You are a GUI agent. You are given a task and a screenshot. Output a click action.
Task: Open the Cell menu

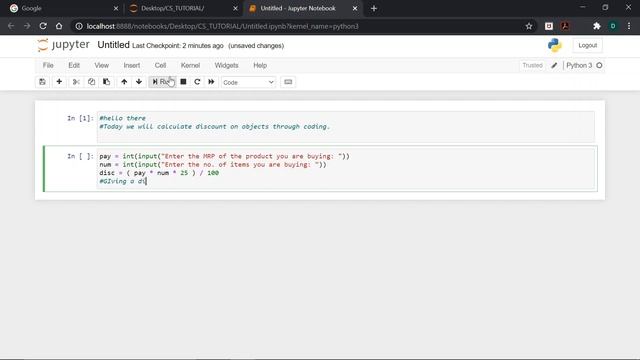pyautogui.click(x=160, y=65)
